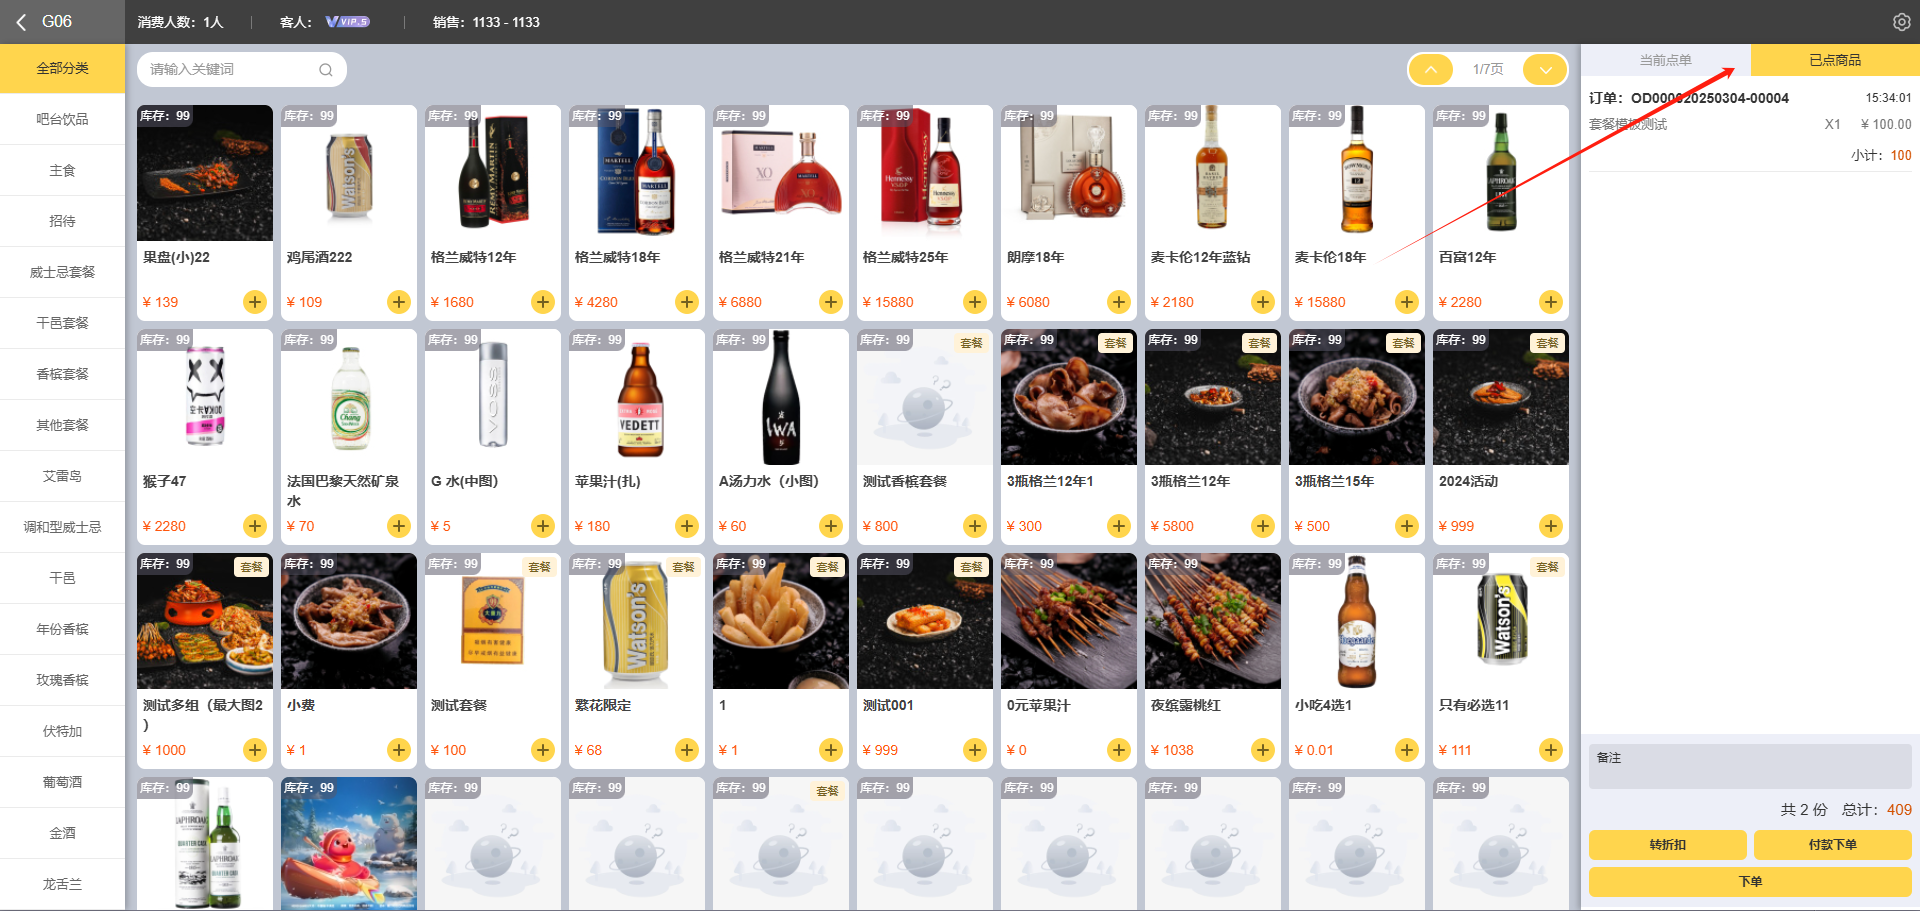Screen dimensions: 1920x911
Task: Select the 干邑套餐 category
Action: tap(62, 324)
